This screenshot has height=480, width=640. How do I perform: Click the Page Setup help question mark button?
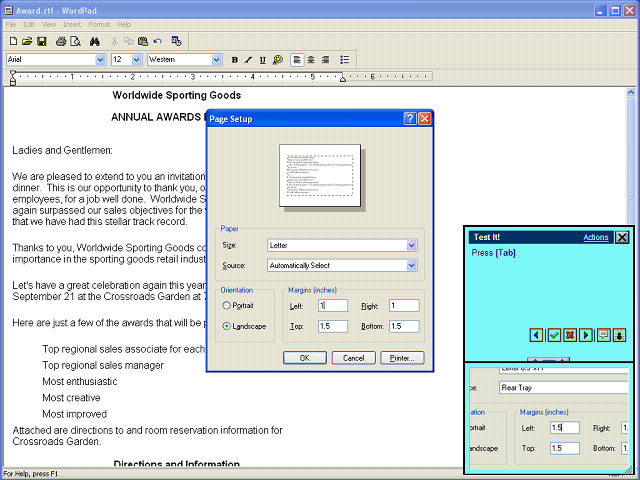(410, 119)
